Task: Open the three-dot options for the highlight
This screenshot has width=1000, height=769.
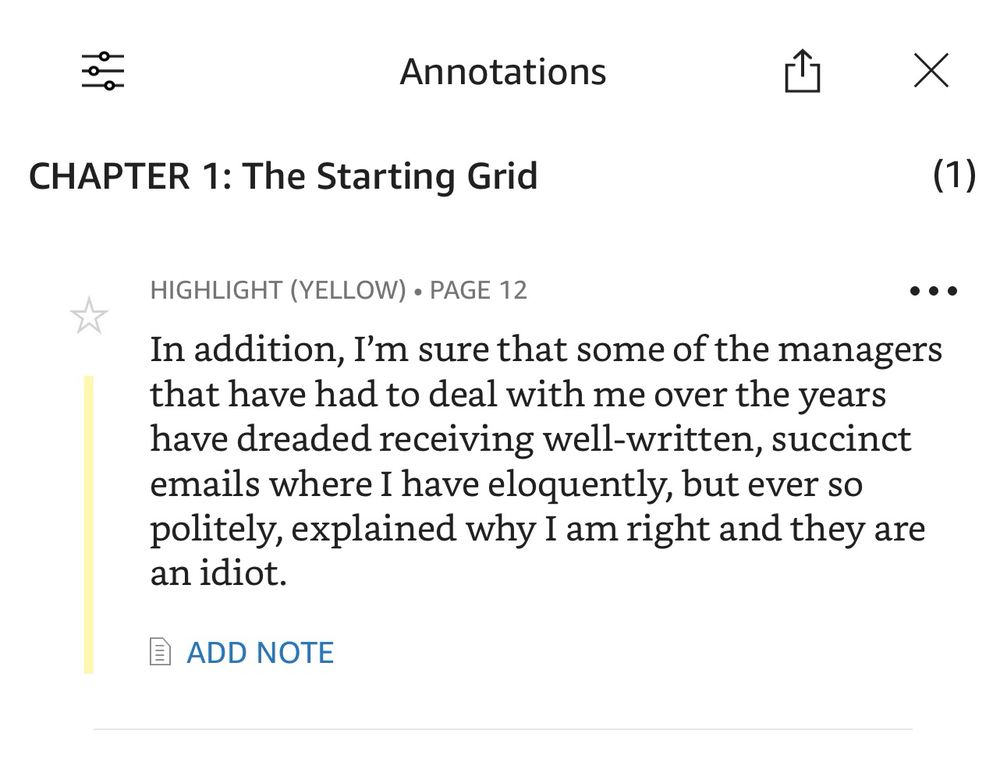Action: 933,291
